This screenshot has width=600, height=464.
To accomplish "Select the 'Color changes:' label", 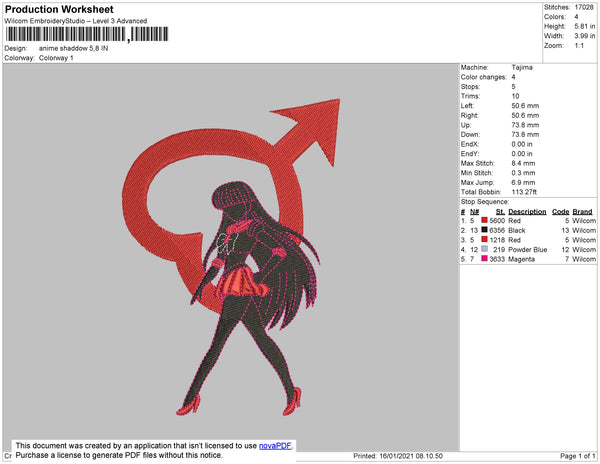I will pyautogui.click(x=484, y=77).
